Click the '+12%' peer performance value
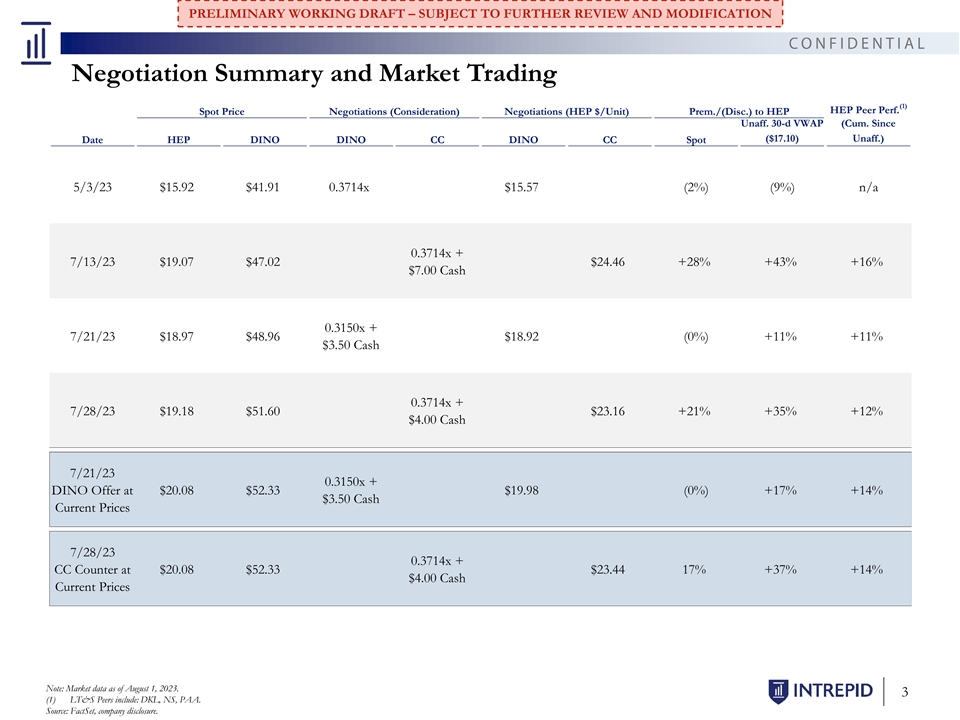Viewport: 960px width, 720px height. tap(867, 411)
